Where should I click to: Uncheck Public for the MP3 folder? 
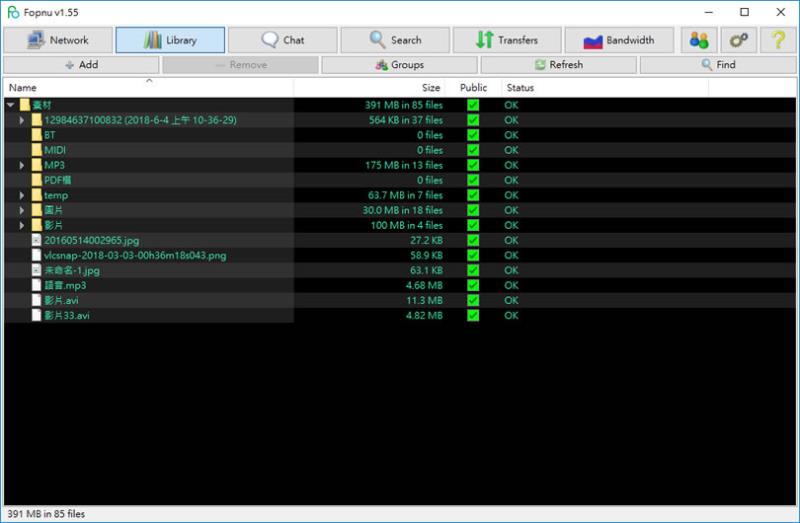(x=473, y=165)
